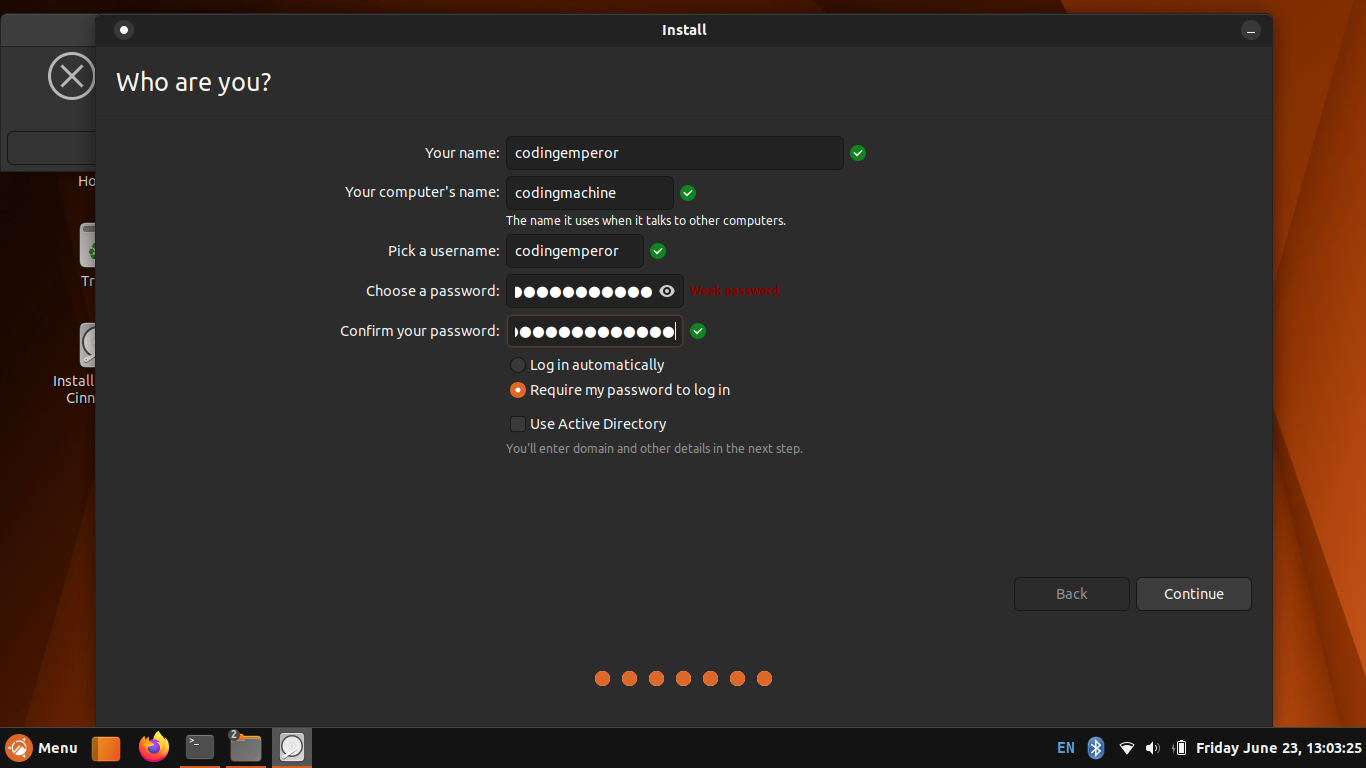Click the installer icon in taskbar
The width and height of the screenshot is (1366, 768).
click(x=292, y=747)
